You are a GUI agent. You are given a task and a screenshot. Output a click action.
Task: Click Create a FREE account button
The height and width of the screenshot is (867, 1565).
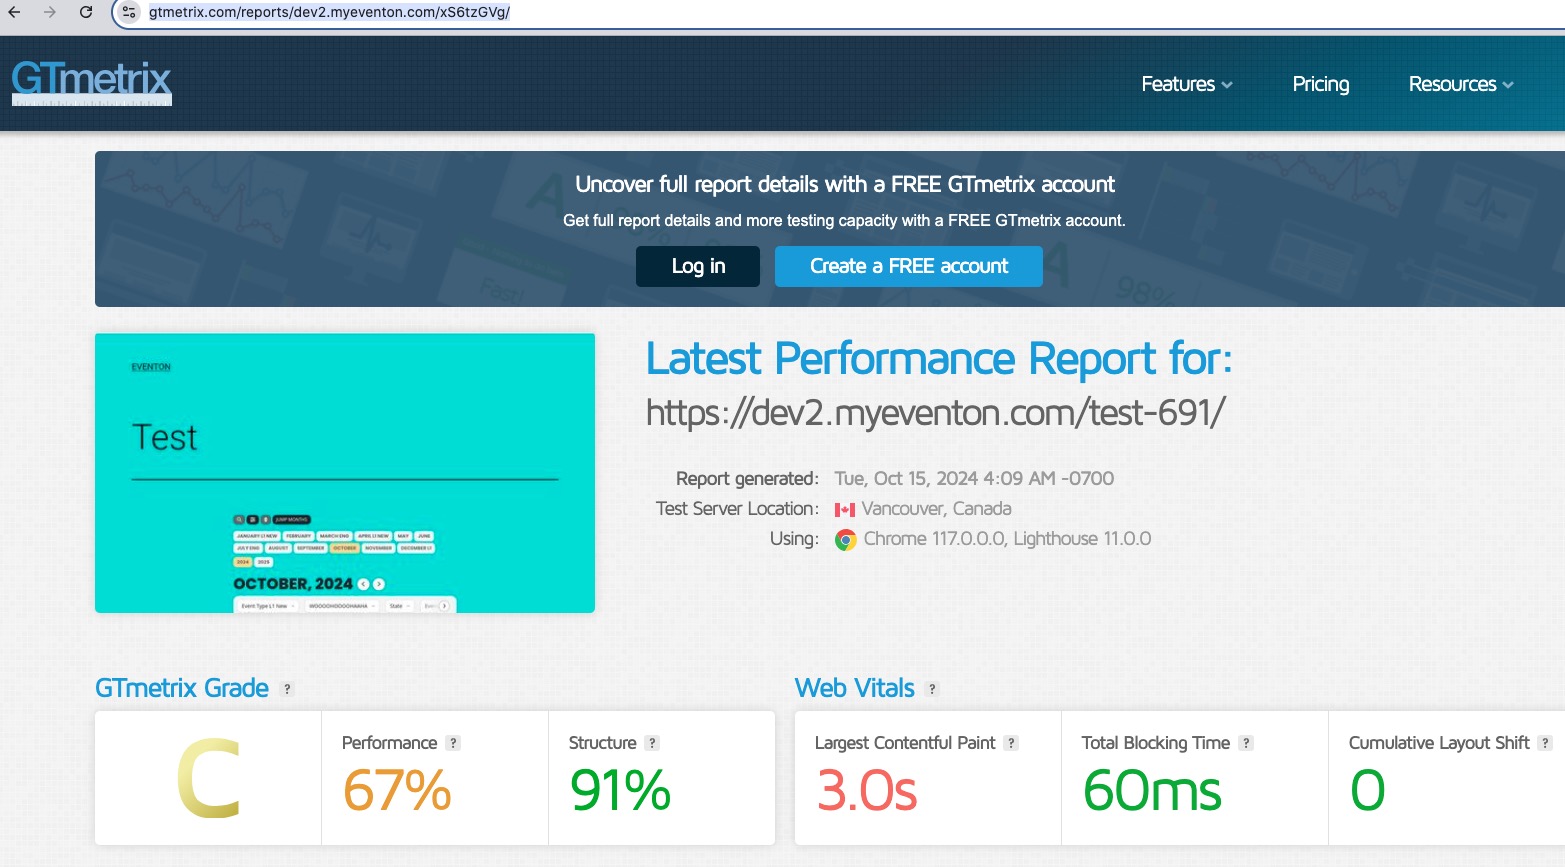[x=909, y=266]
